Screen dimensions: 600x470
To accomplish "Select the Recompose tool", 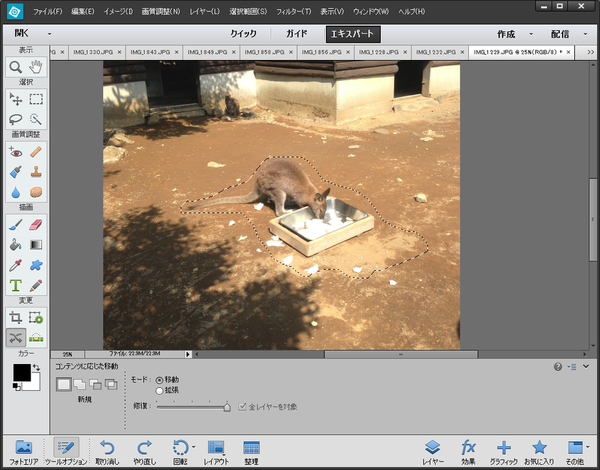I will click(x=36, y=318).
